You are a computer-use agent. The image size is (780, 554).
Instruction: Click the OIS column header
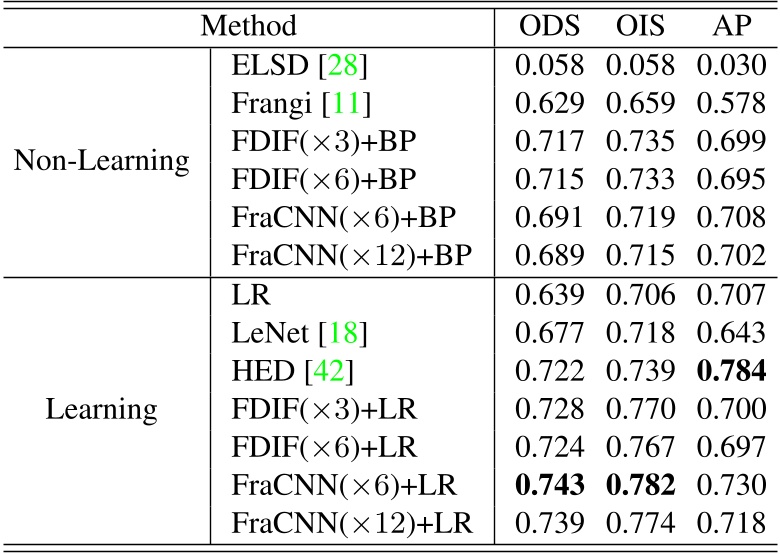pyautogui.click(x=640, y=25)
